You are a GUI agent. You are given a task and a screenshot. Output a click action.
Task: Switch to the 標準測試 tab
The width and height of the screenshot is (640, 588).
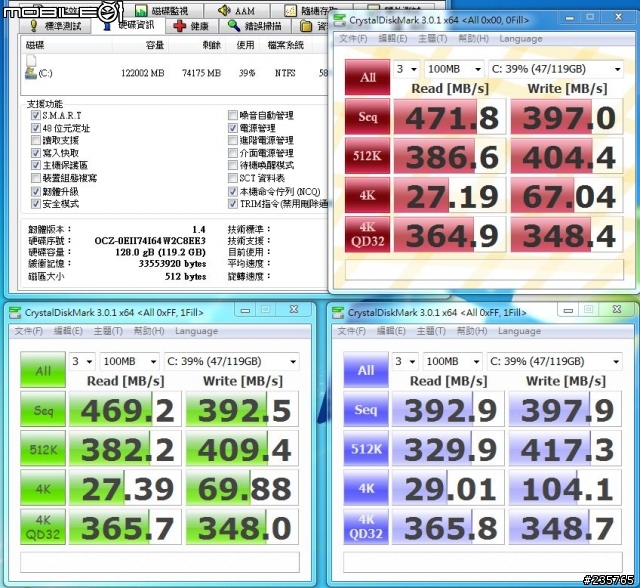point(56,26)
